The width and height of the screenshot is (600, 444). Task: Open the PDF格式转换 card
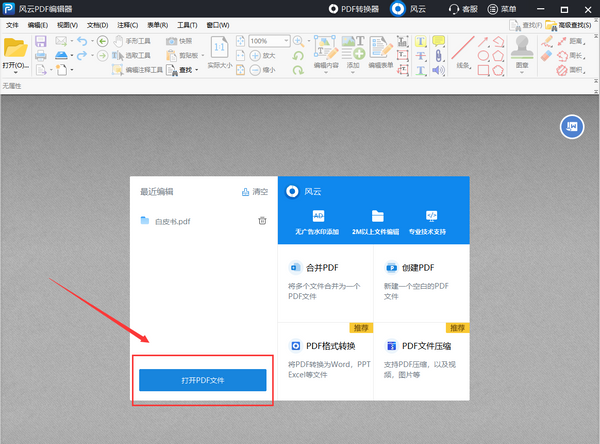pyautogui.click(x=326, y=361)
